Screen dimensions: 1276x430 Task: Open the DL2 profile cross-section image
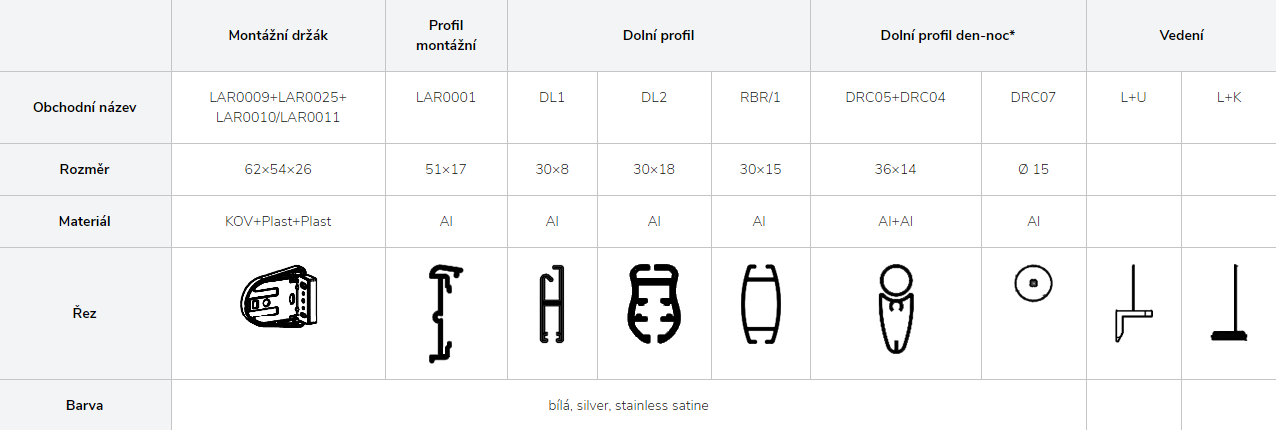pos(654,305)
